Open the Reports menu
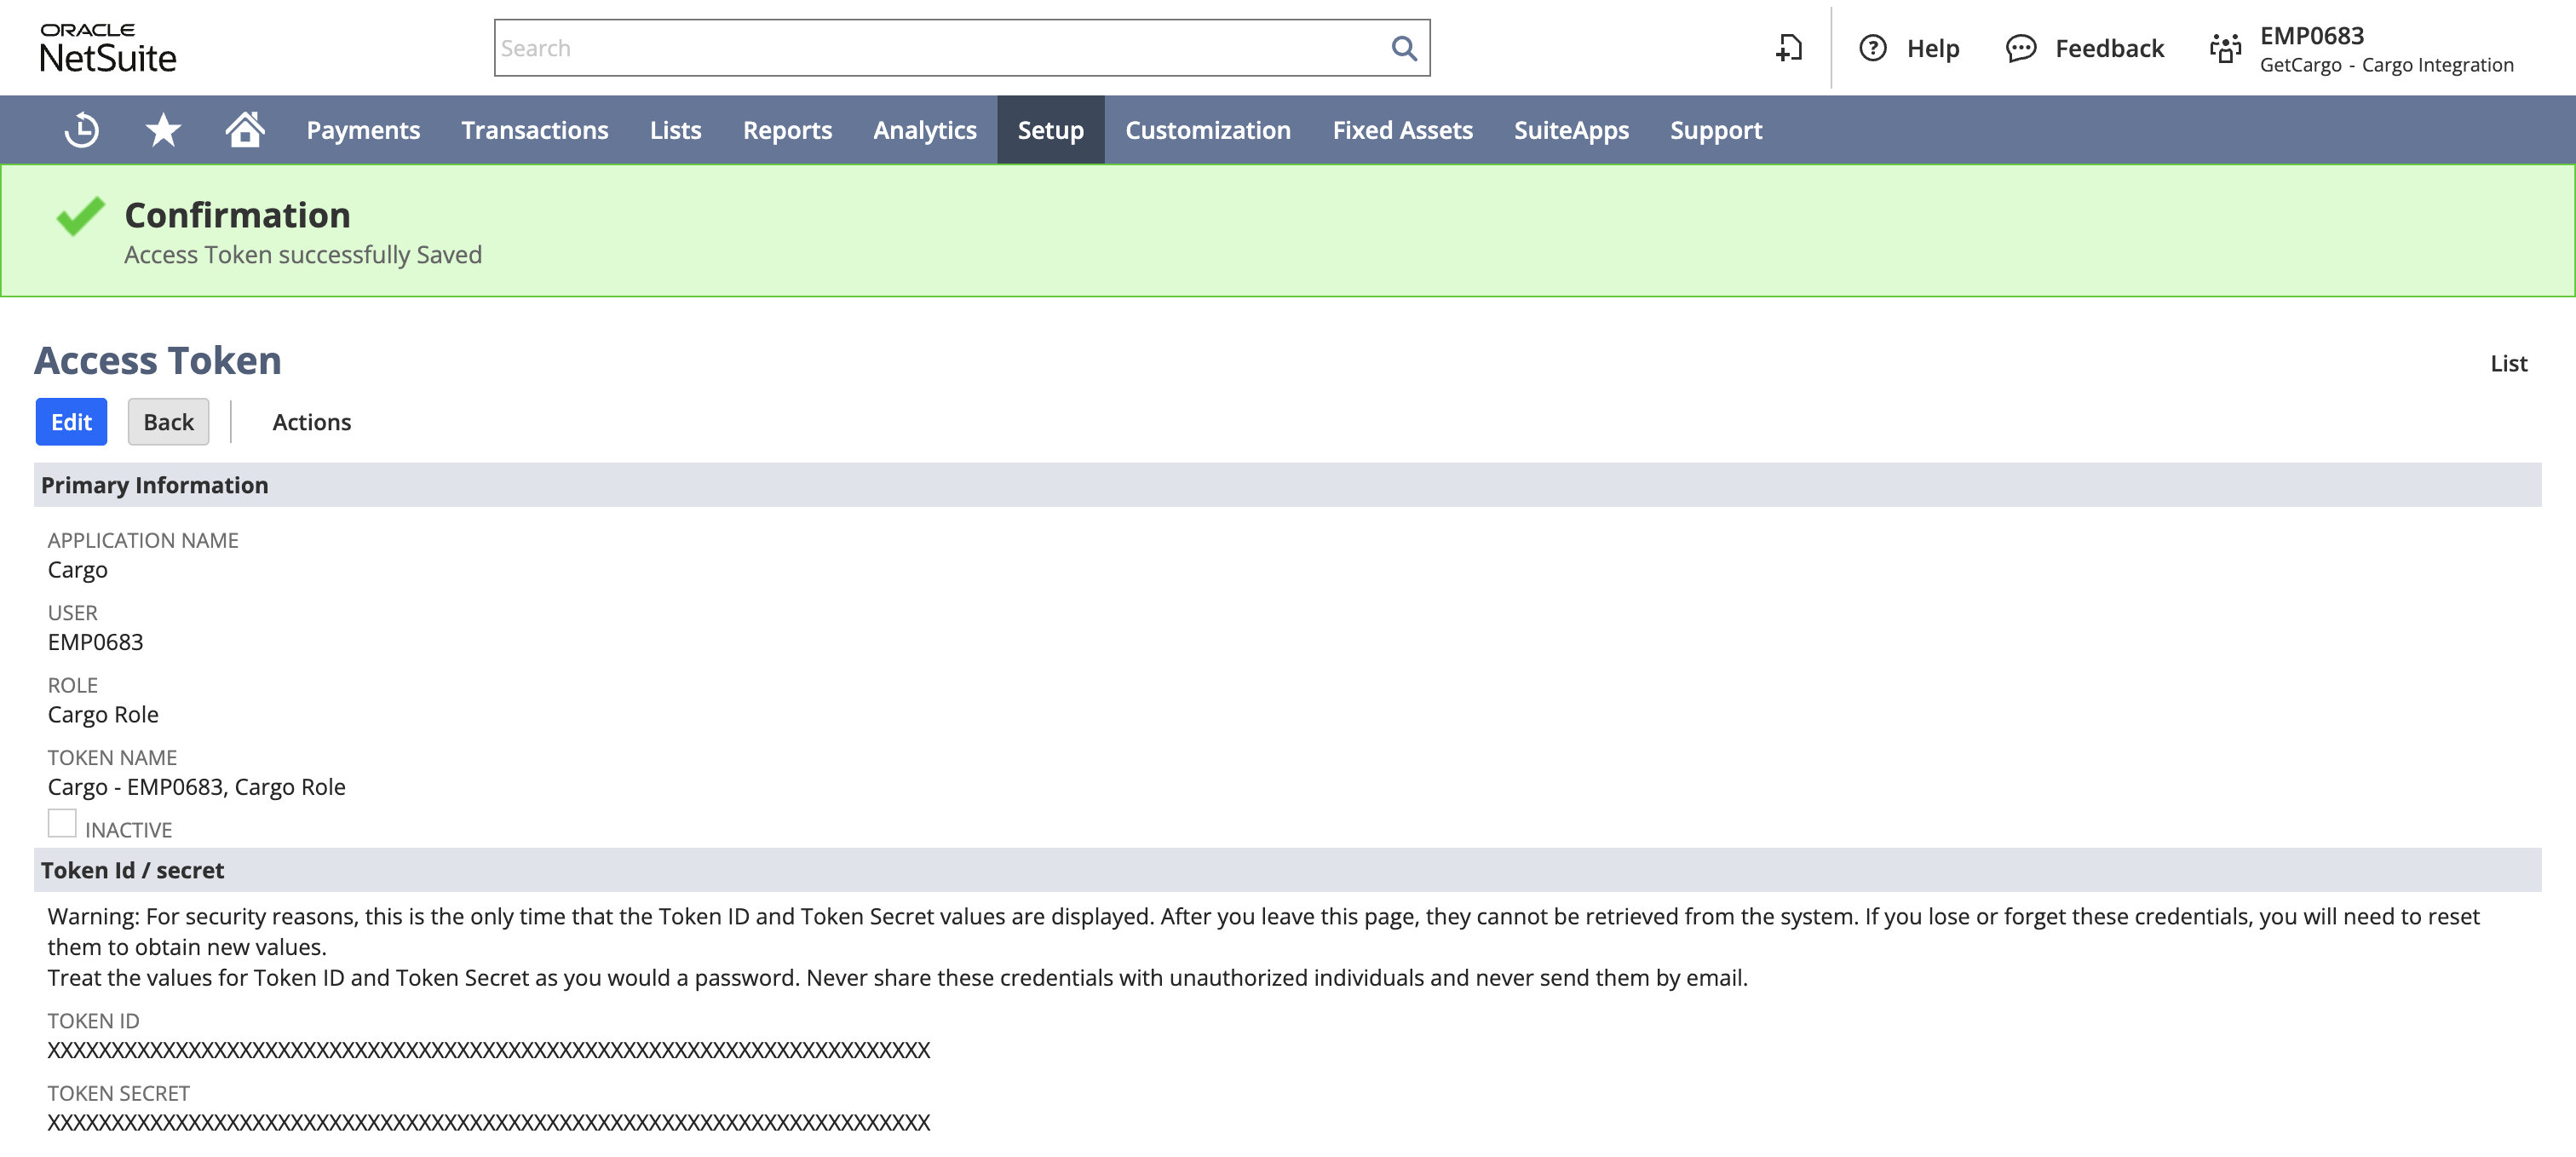Screen dimensions: 2576x1157 [x=787, y=130]
